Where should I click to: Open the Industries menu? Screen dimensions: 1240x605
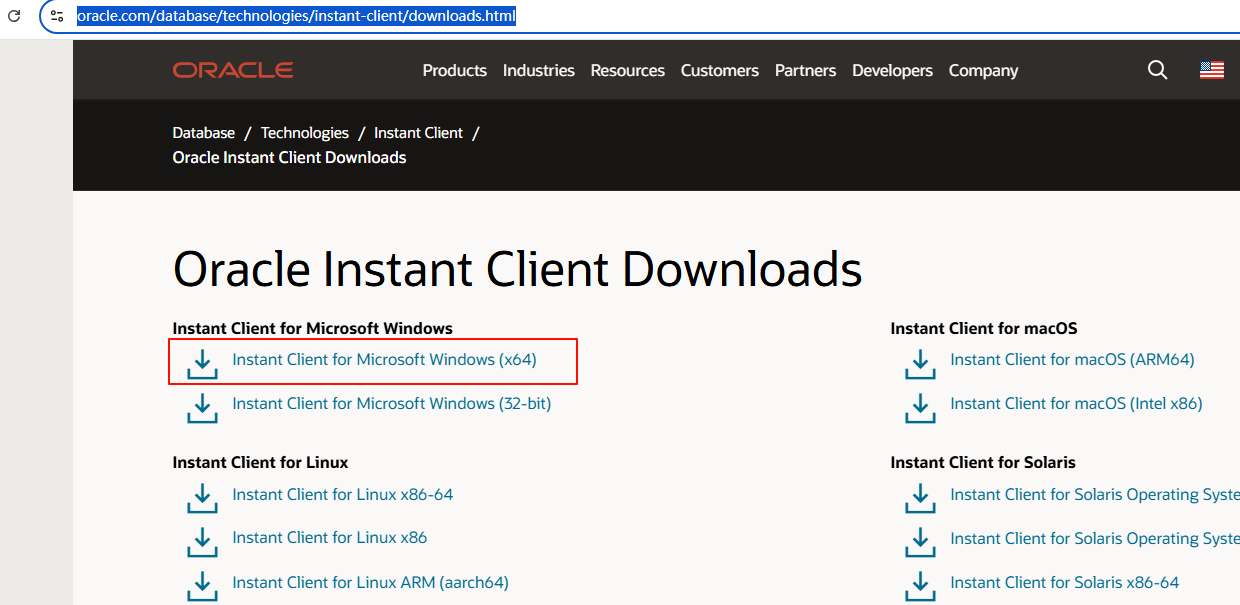[x=539, y=70]
